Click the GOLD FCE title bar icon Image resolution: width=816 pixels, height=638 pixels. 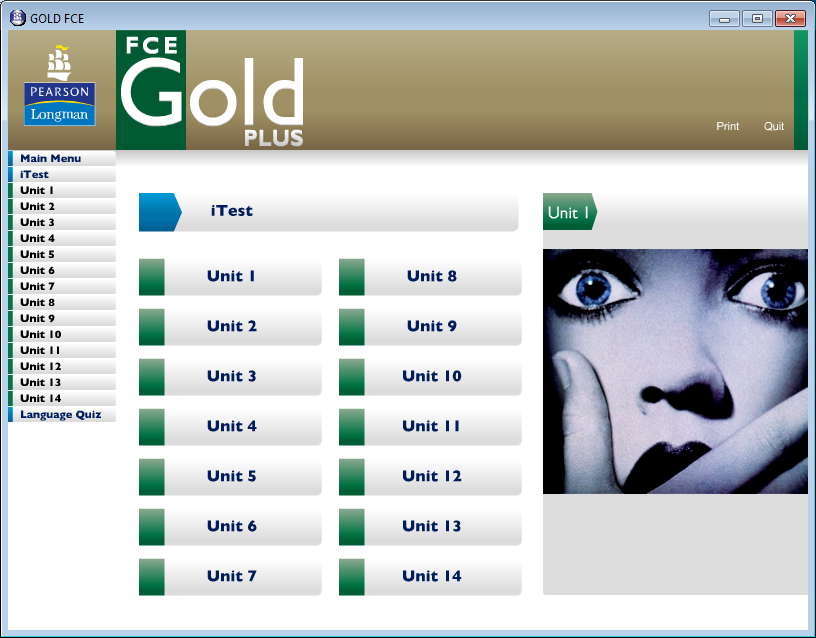17,18
